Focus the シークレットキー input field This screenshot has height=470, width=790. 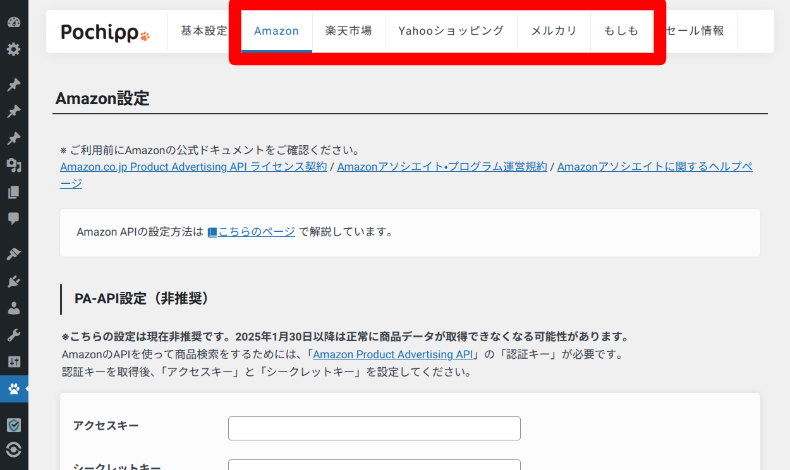374,465
